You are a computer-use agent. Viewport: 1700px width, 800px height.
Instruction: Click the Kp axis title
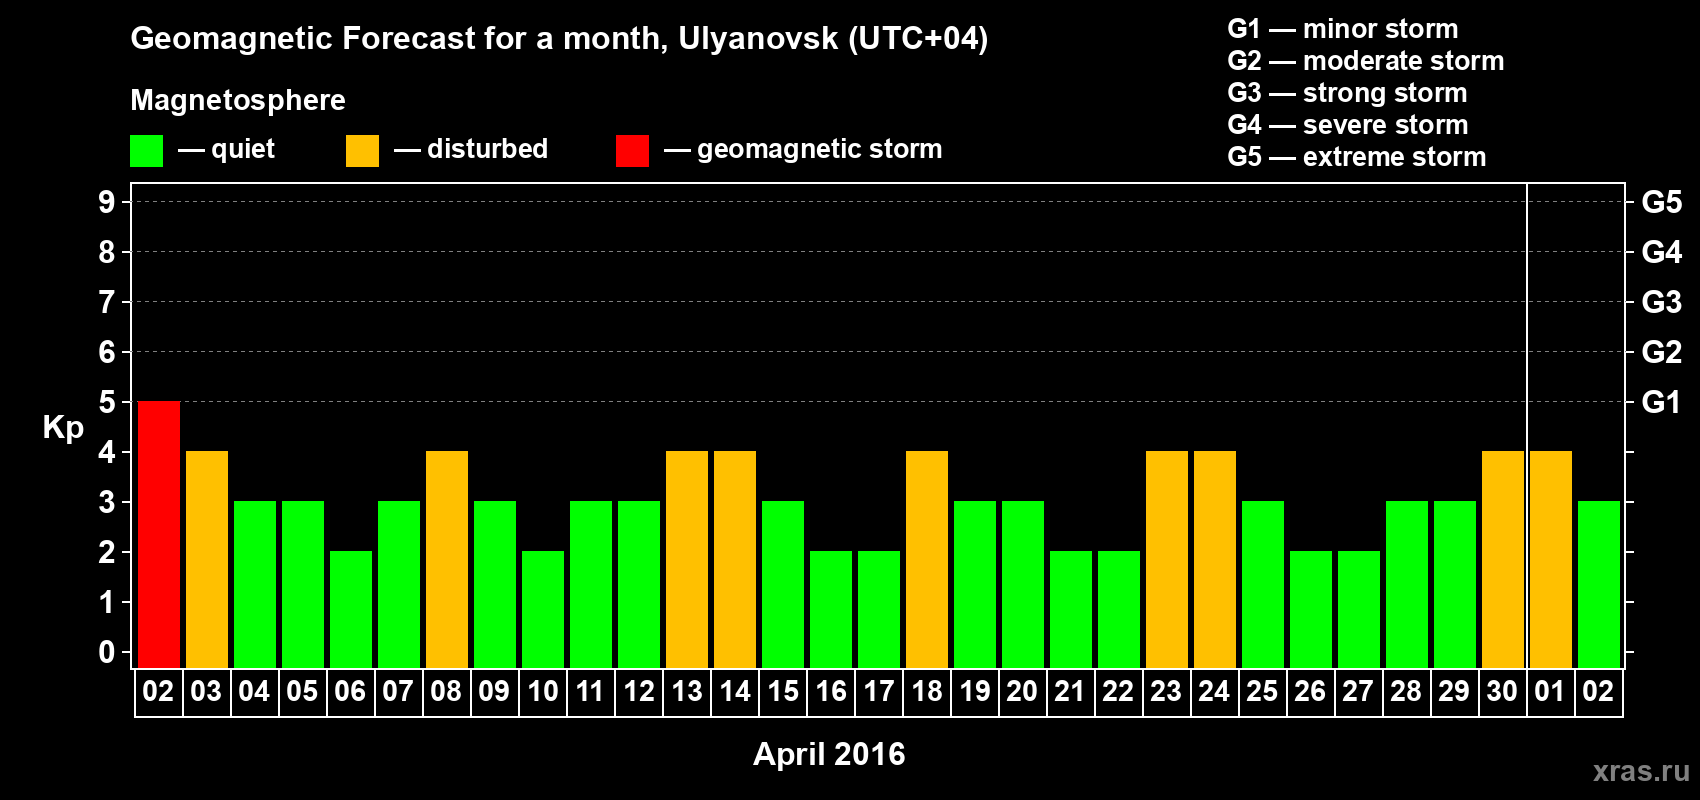tap(63, 428)
